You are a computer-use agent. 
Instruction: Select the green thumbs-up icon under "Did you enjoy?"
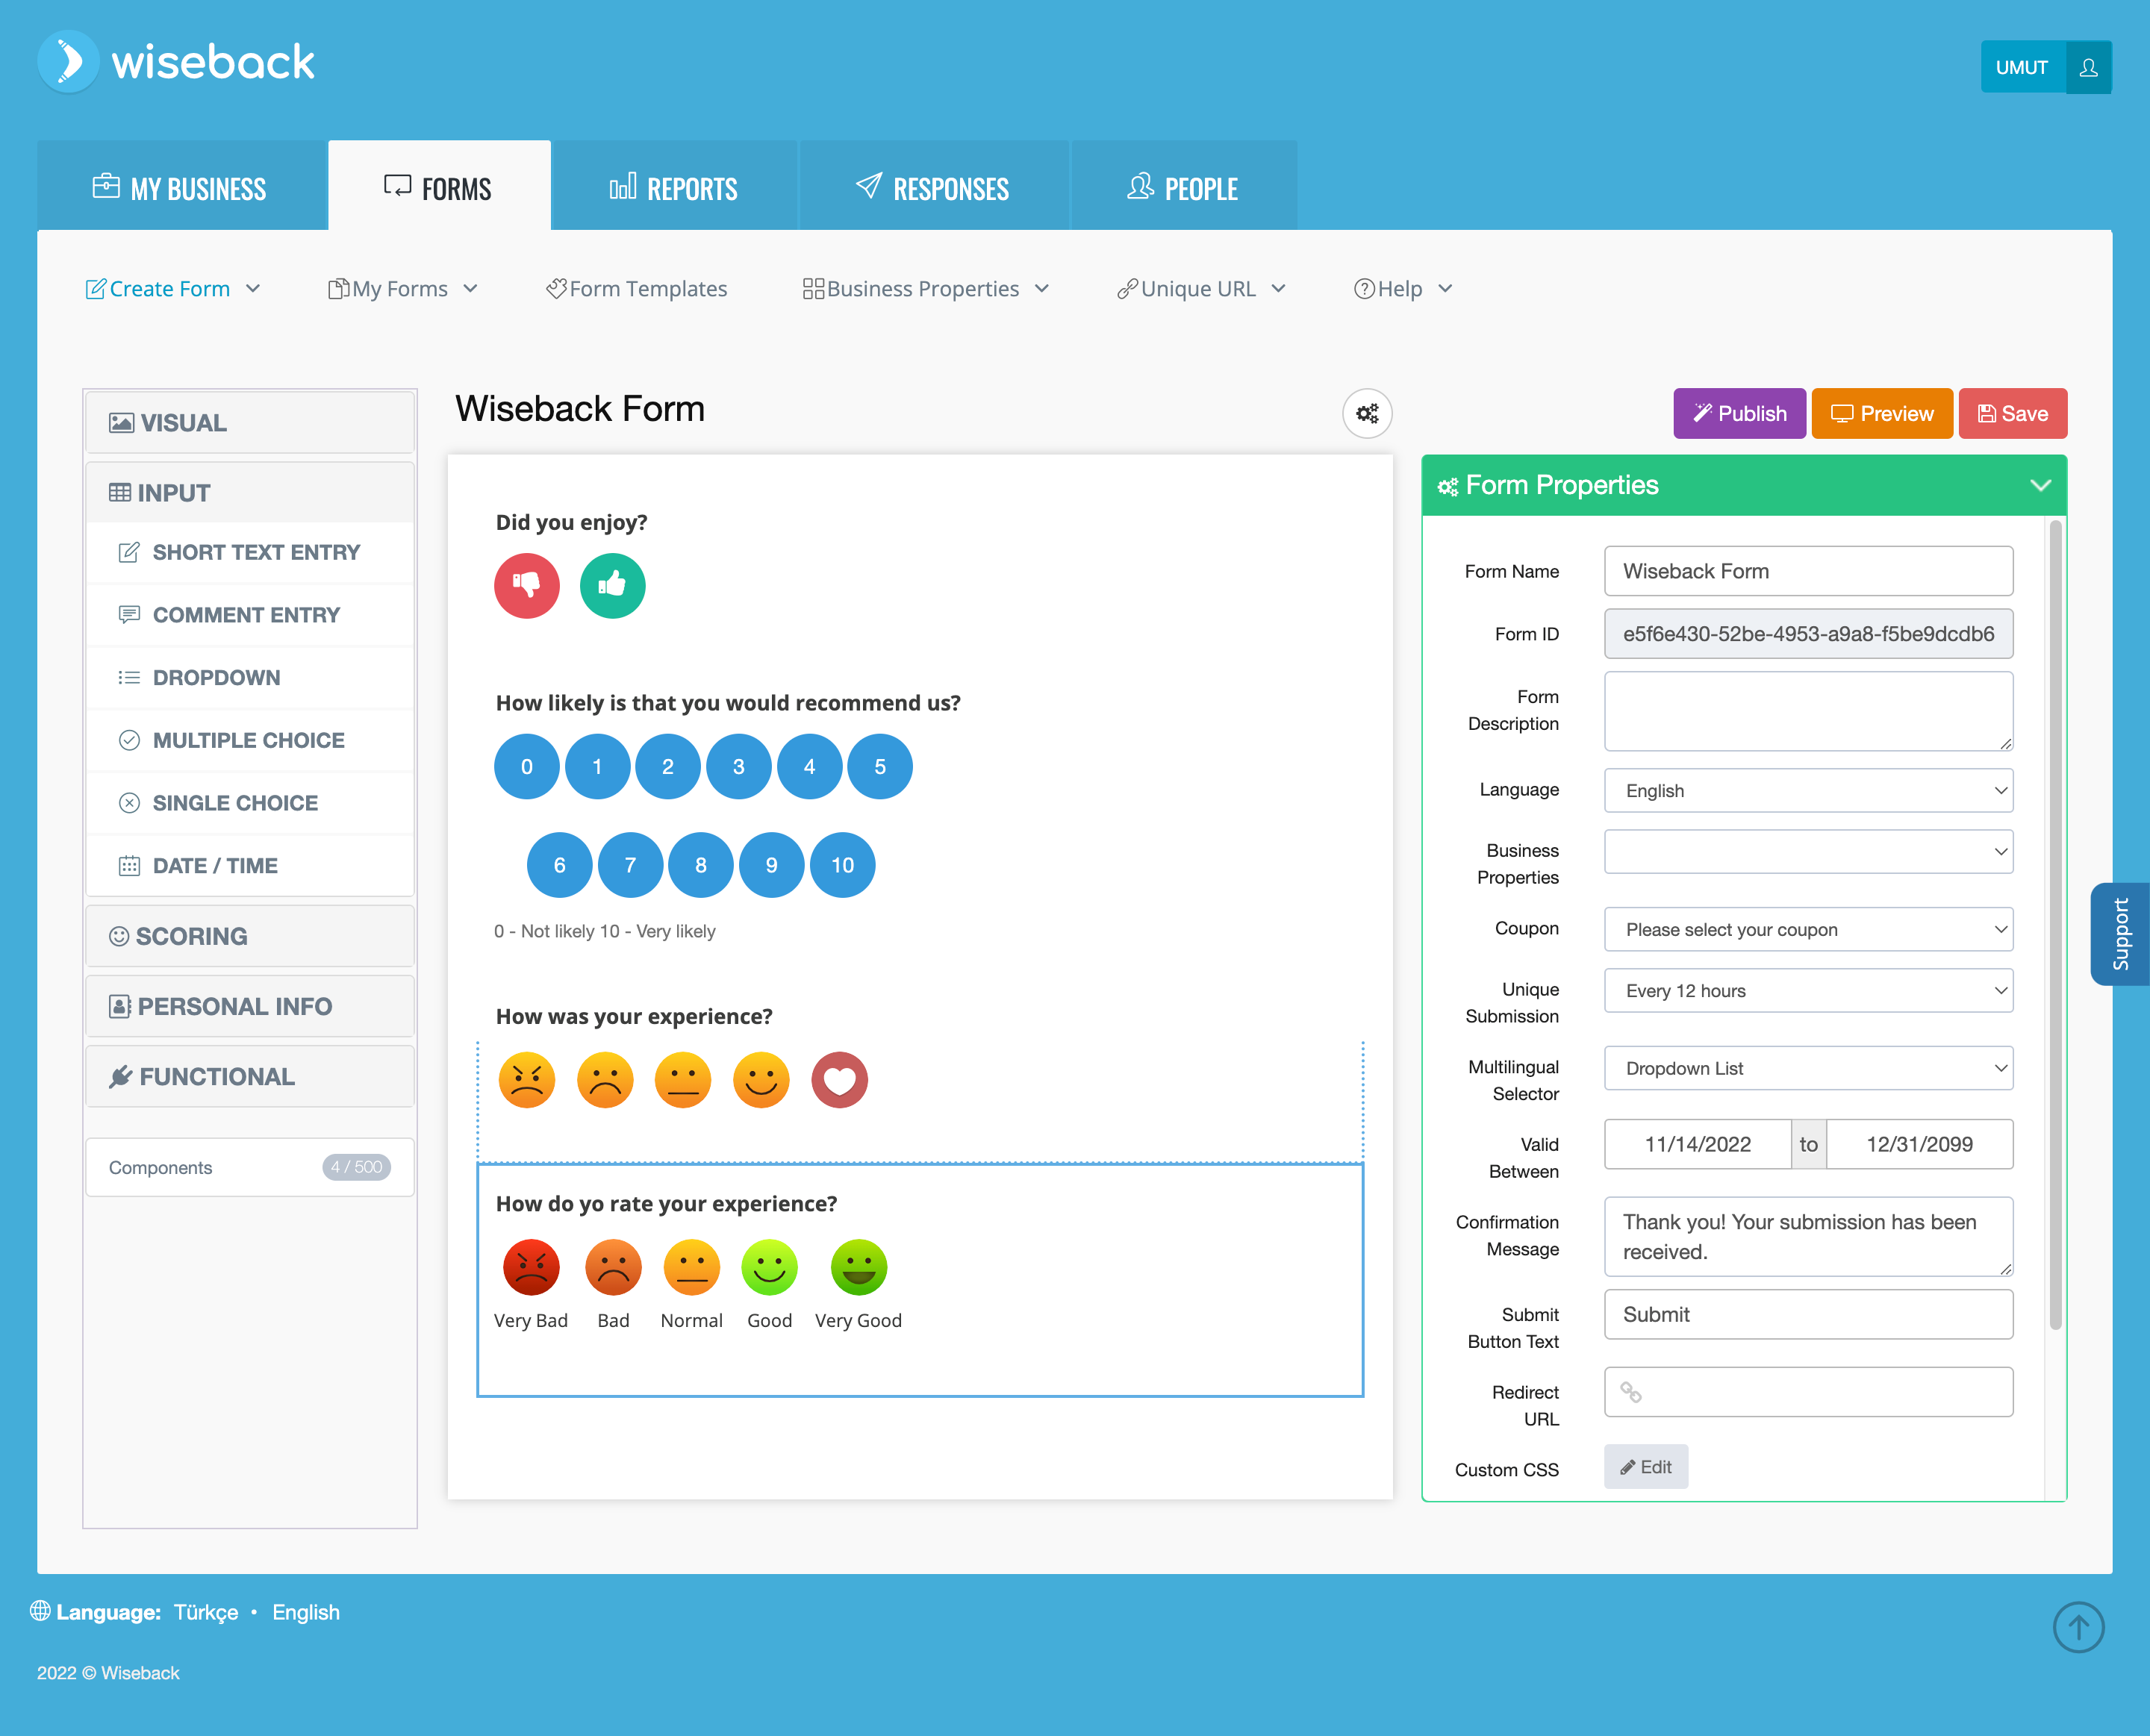pyautogui.click(x=612, y=586)
